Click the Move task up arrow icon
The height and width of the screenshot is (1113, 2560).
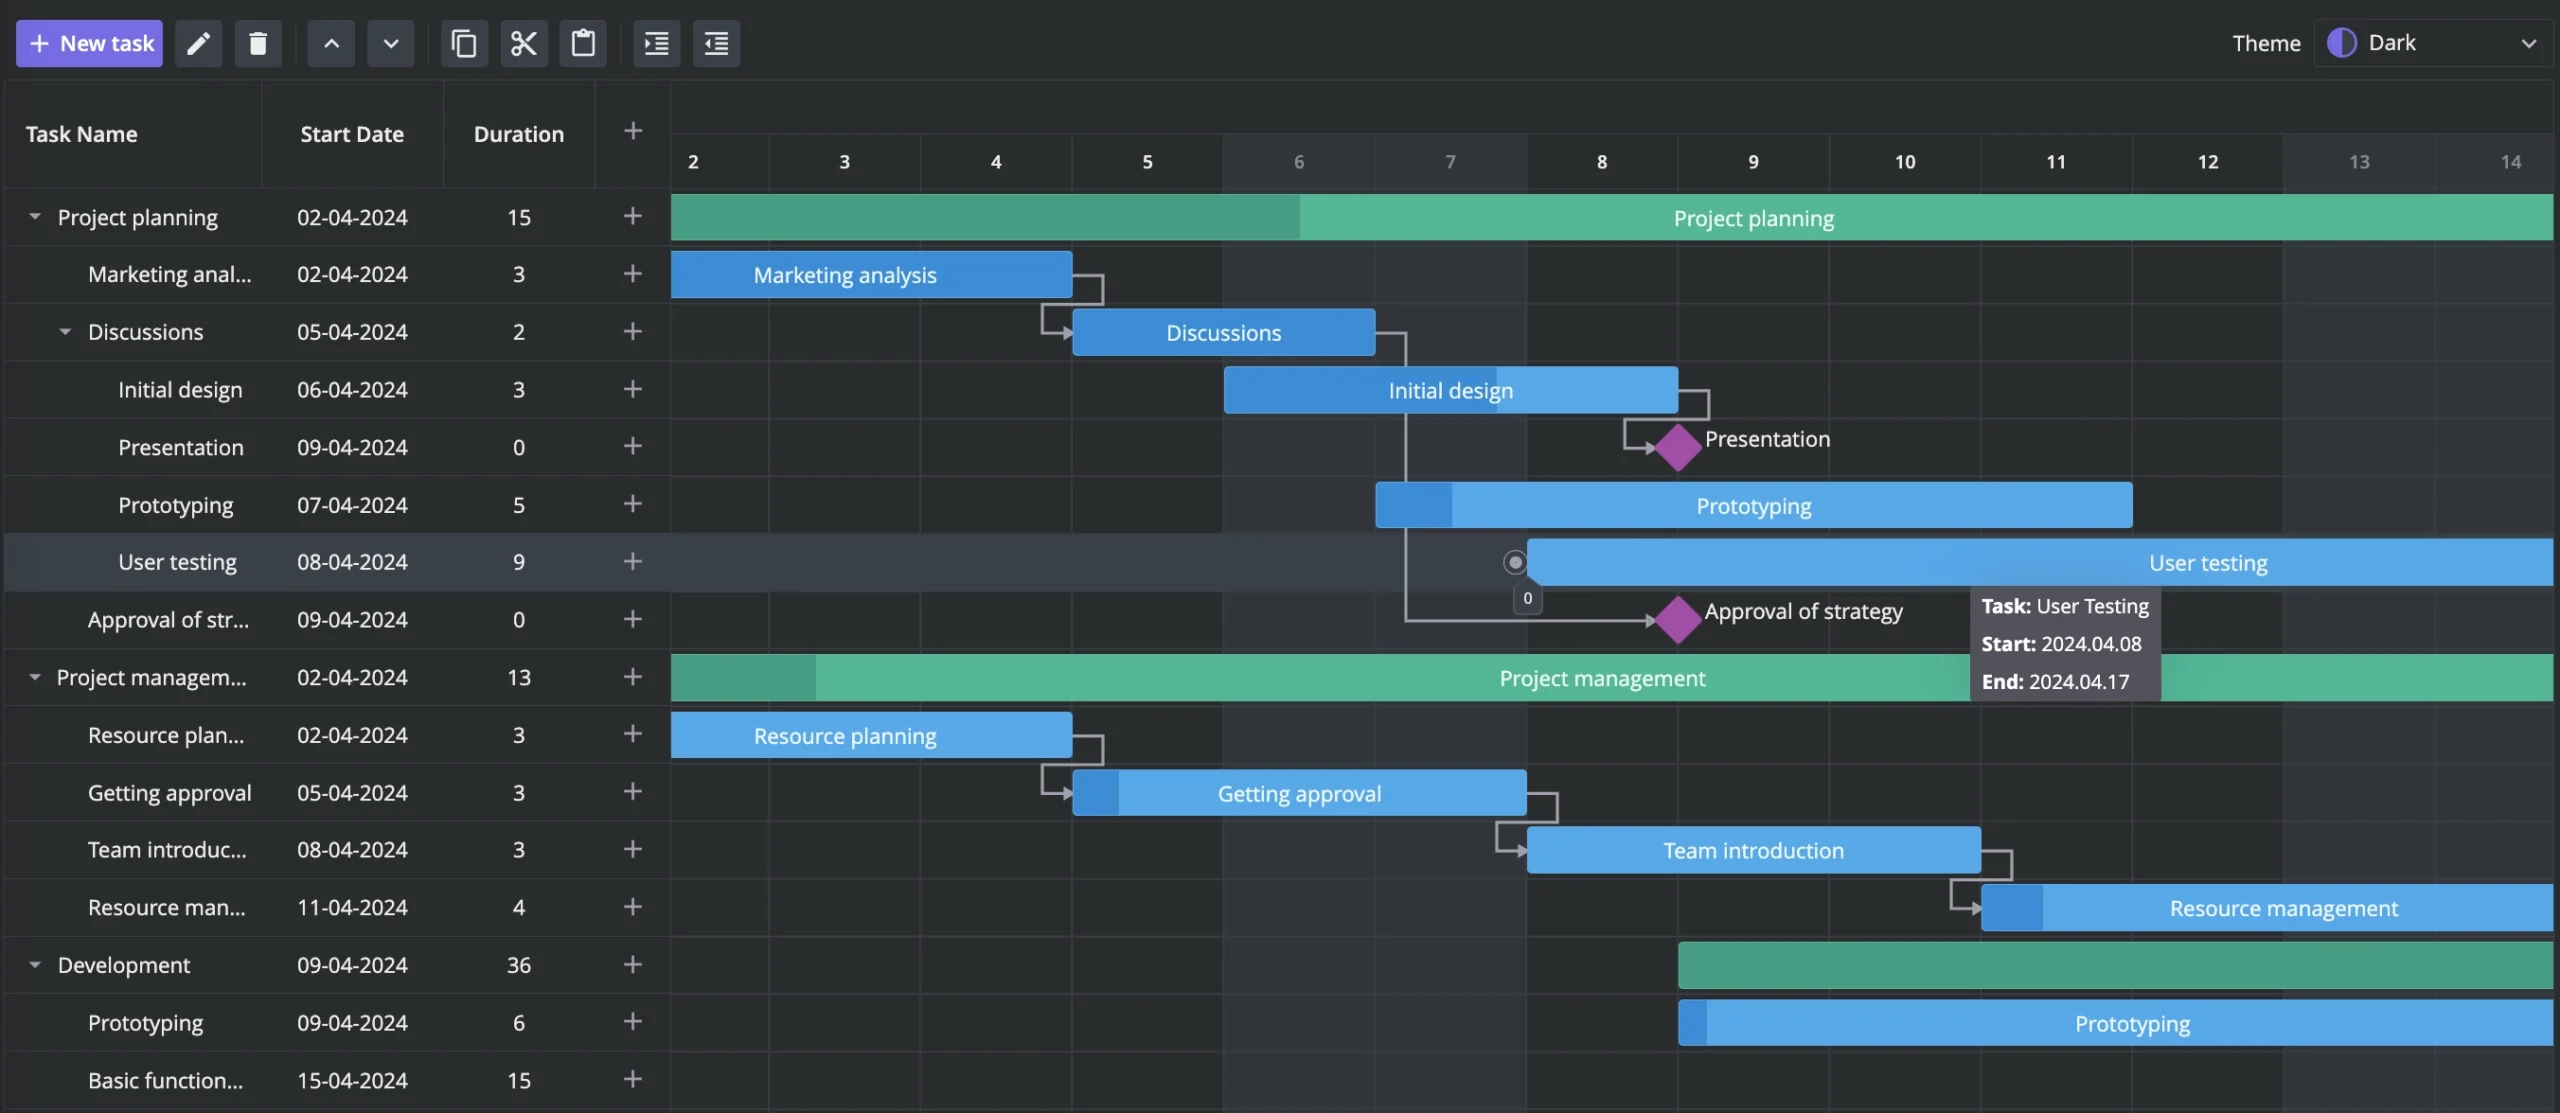[x=330, y=43]
